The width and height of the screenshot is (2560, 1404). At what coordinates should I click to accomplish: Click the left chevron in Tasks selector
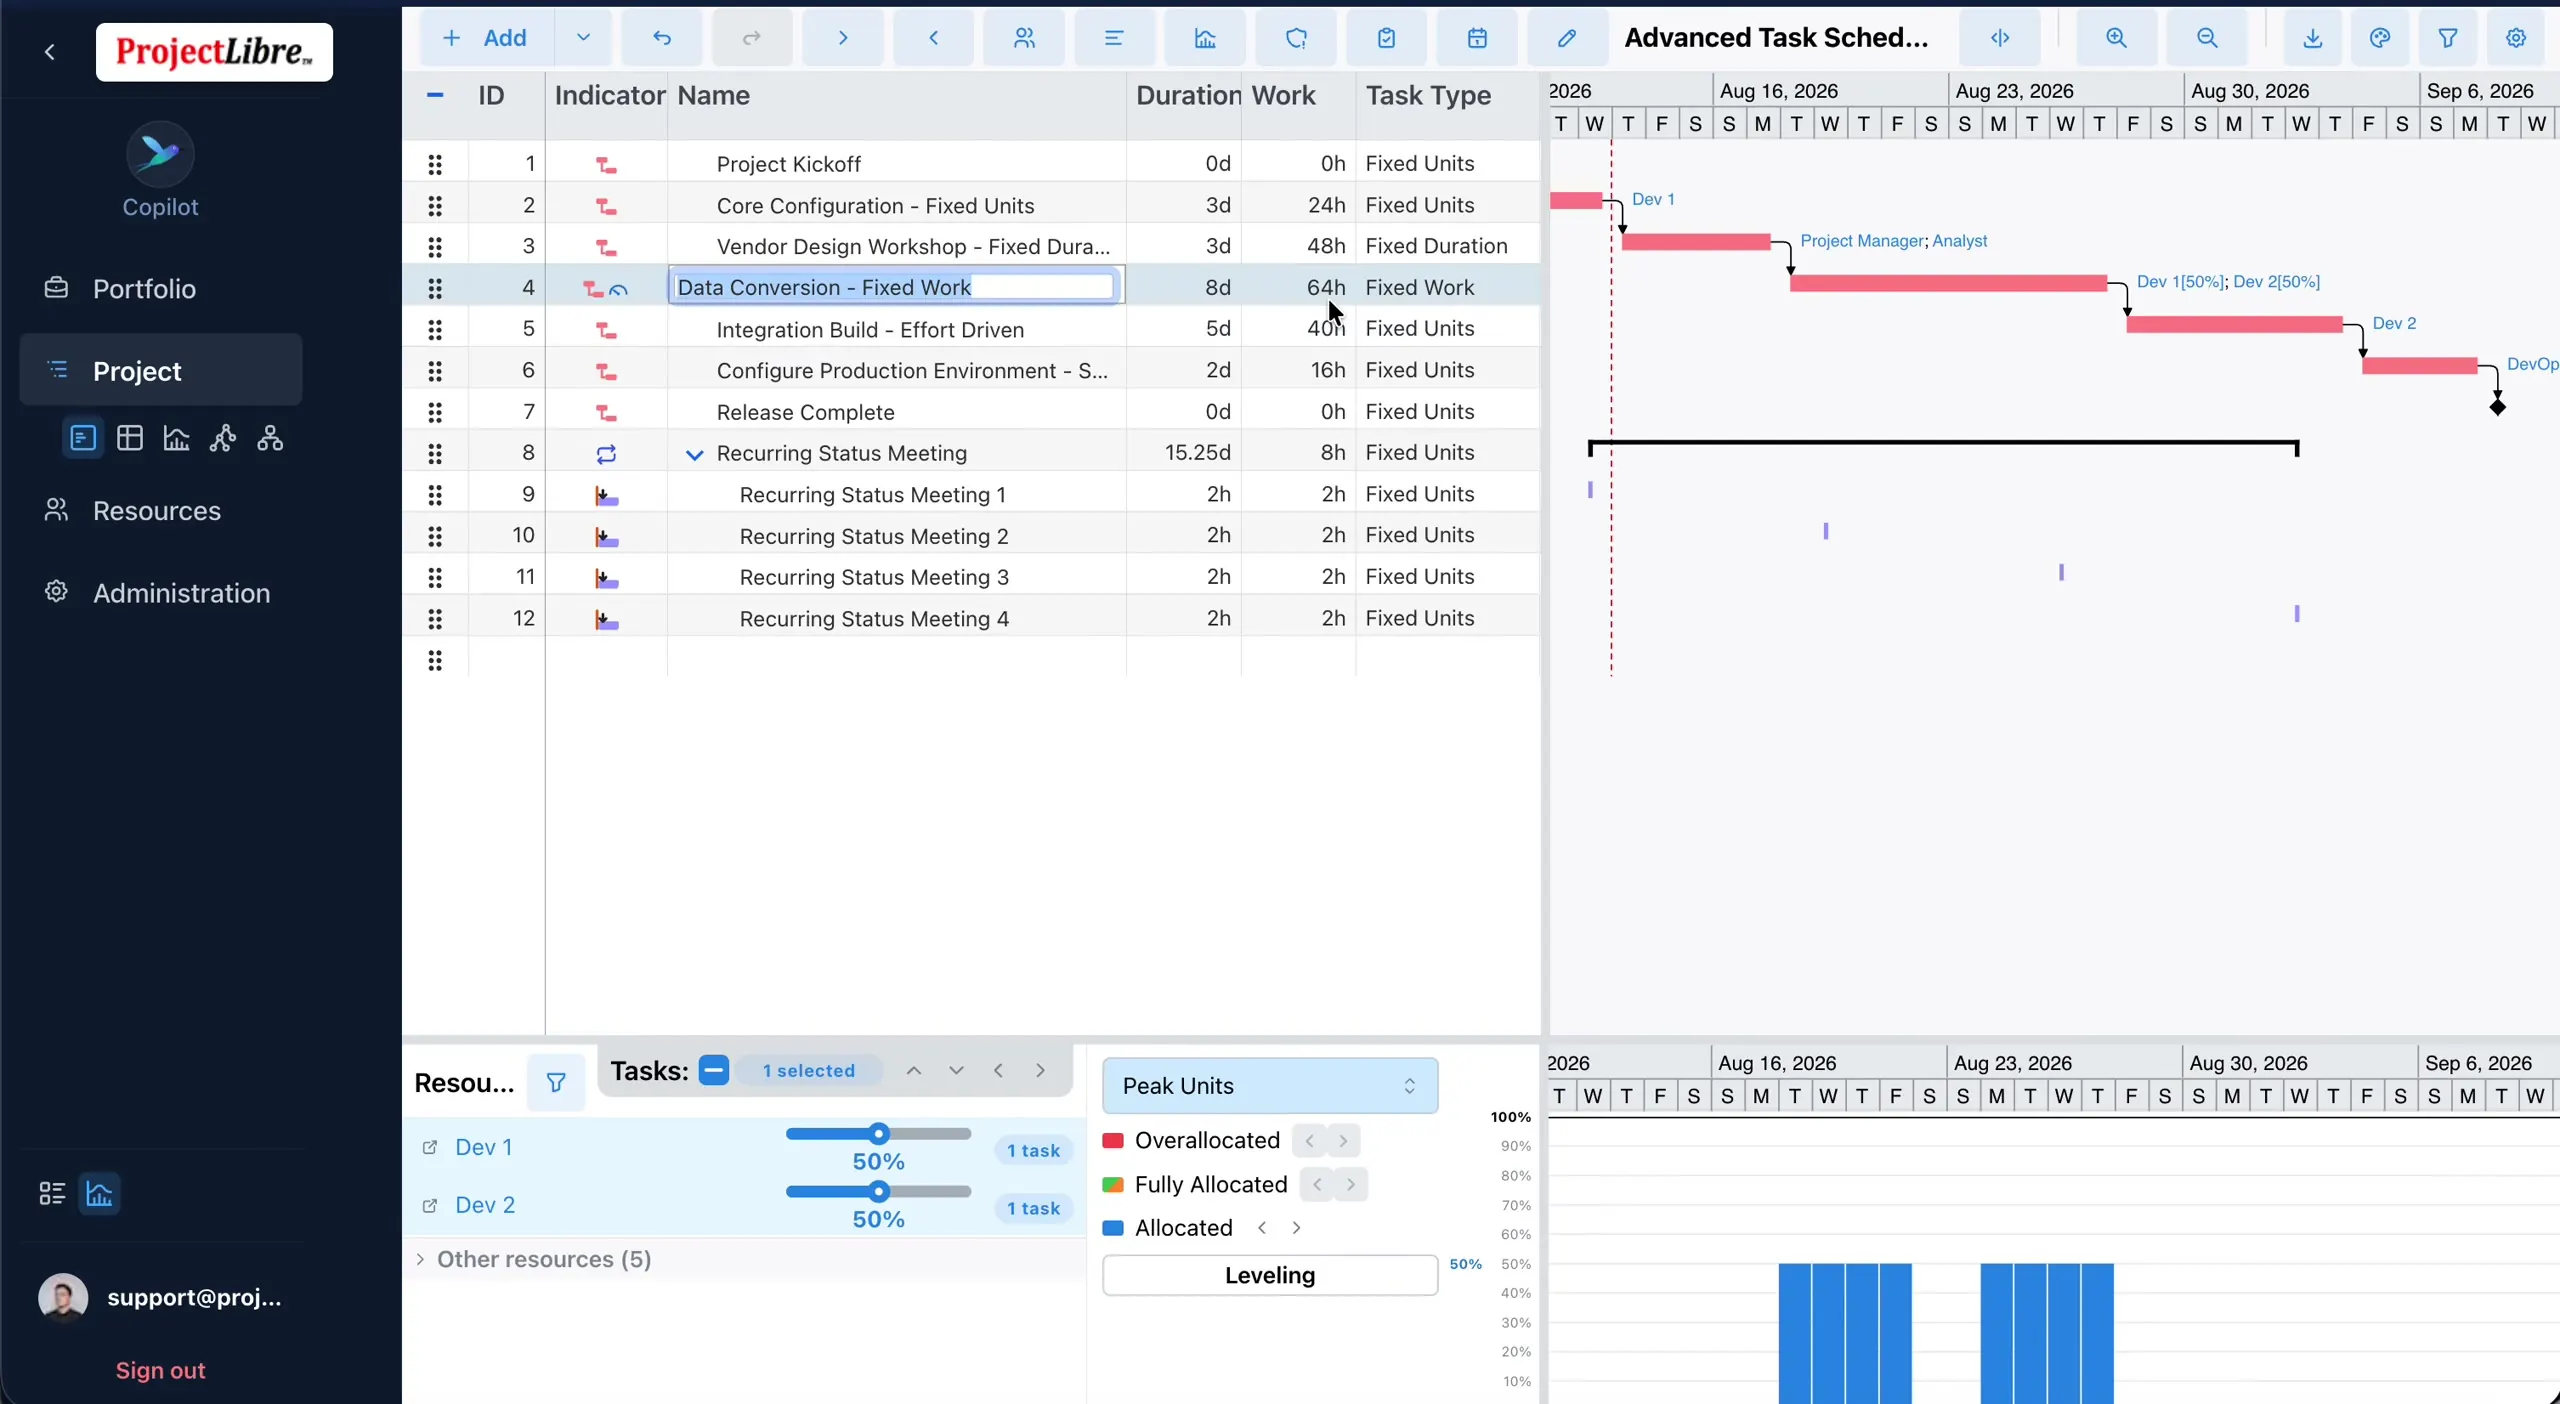998,1070
